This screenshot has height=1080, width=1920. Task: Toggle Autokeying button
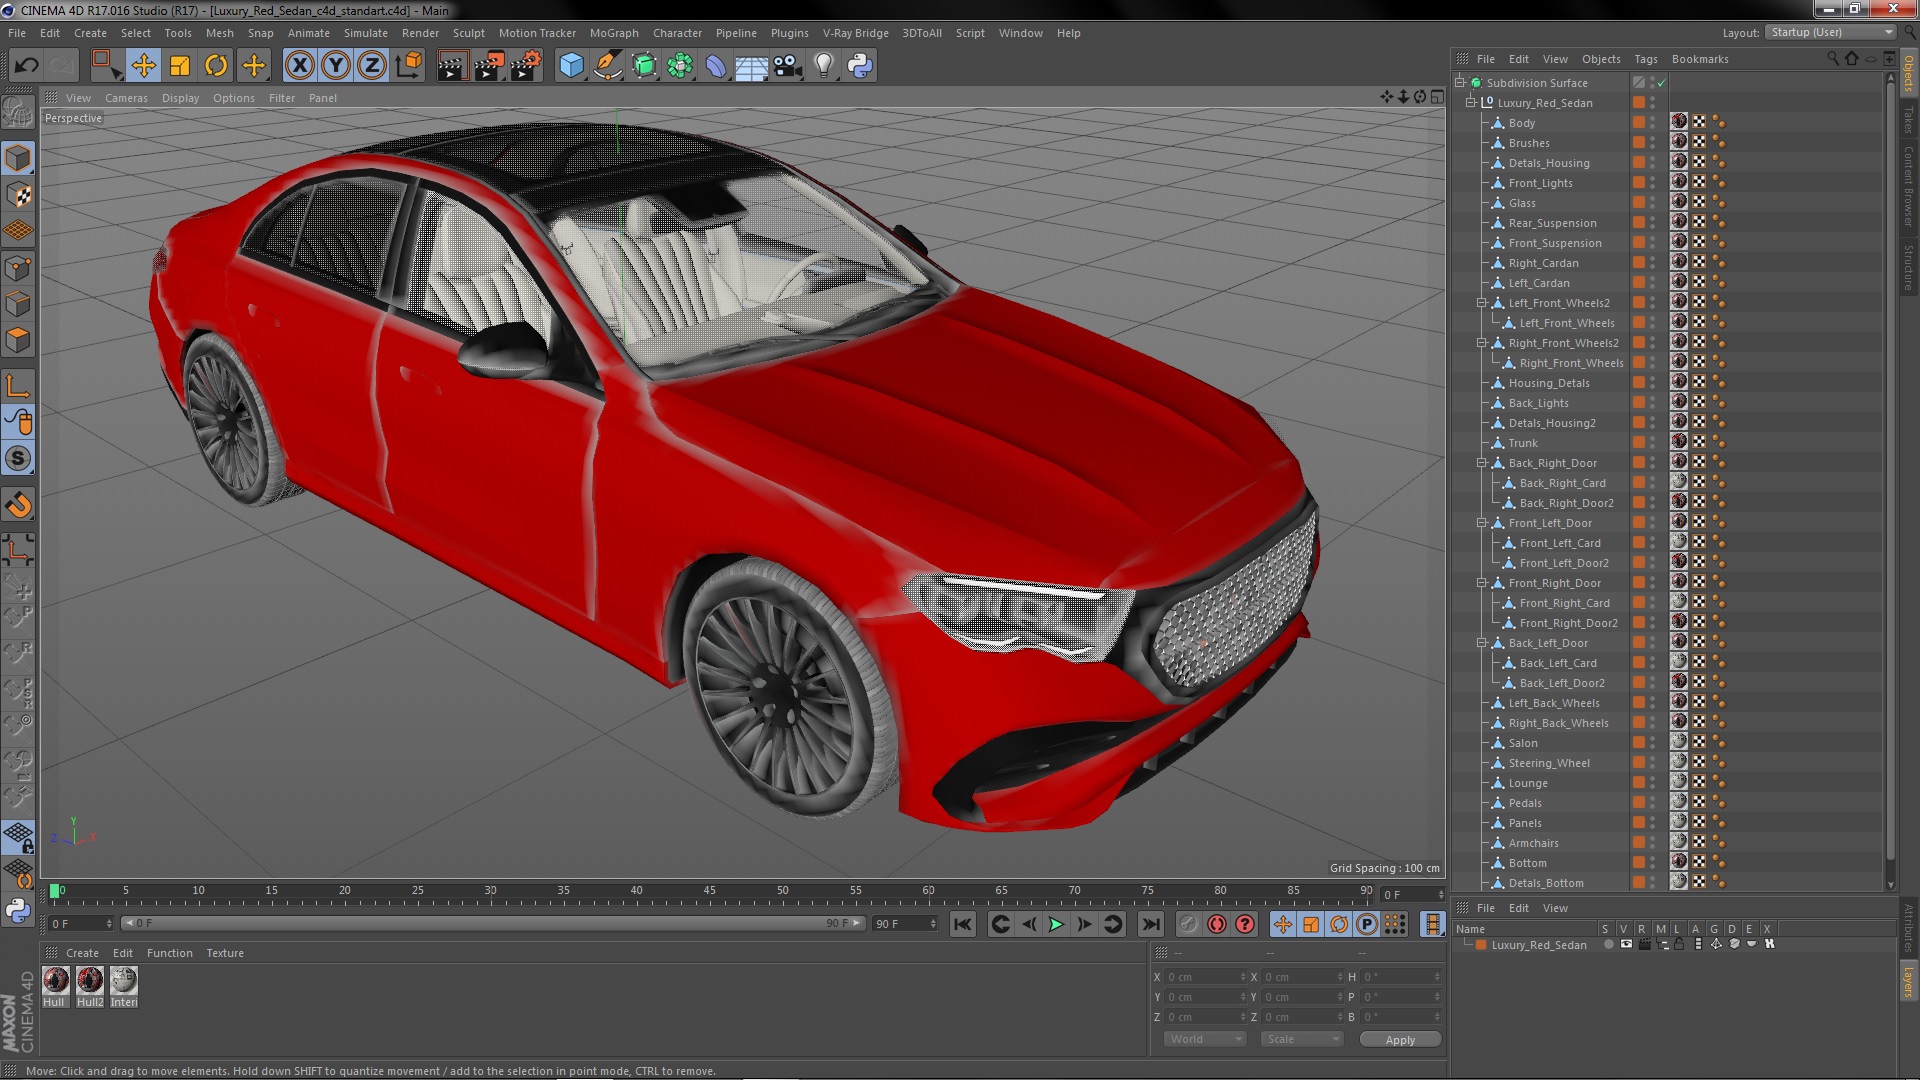[1216, 925]
